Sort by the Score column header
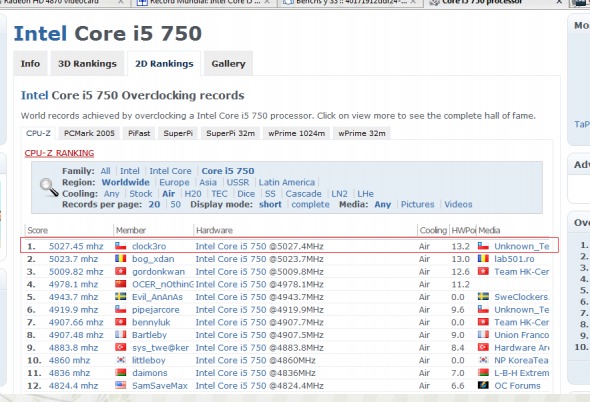 pos(37,230)
